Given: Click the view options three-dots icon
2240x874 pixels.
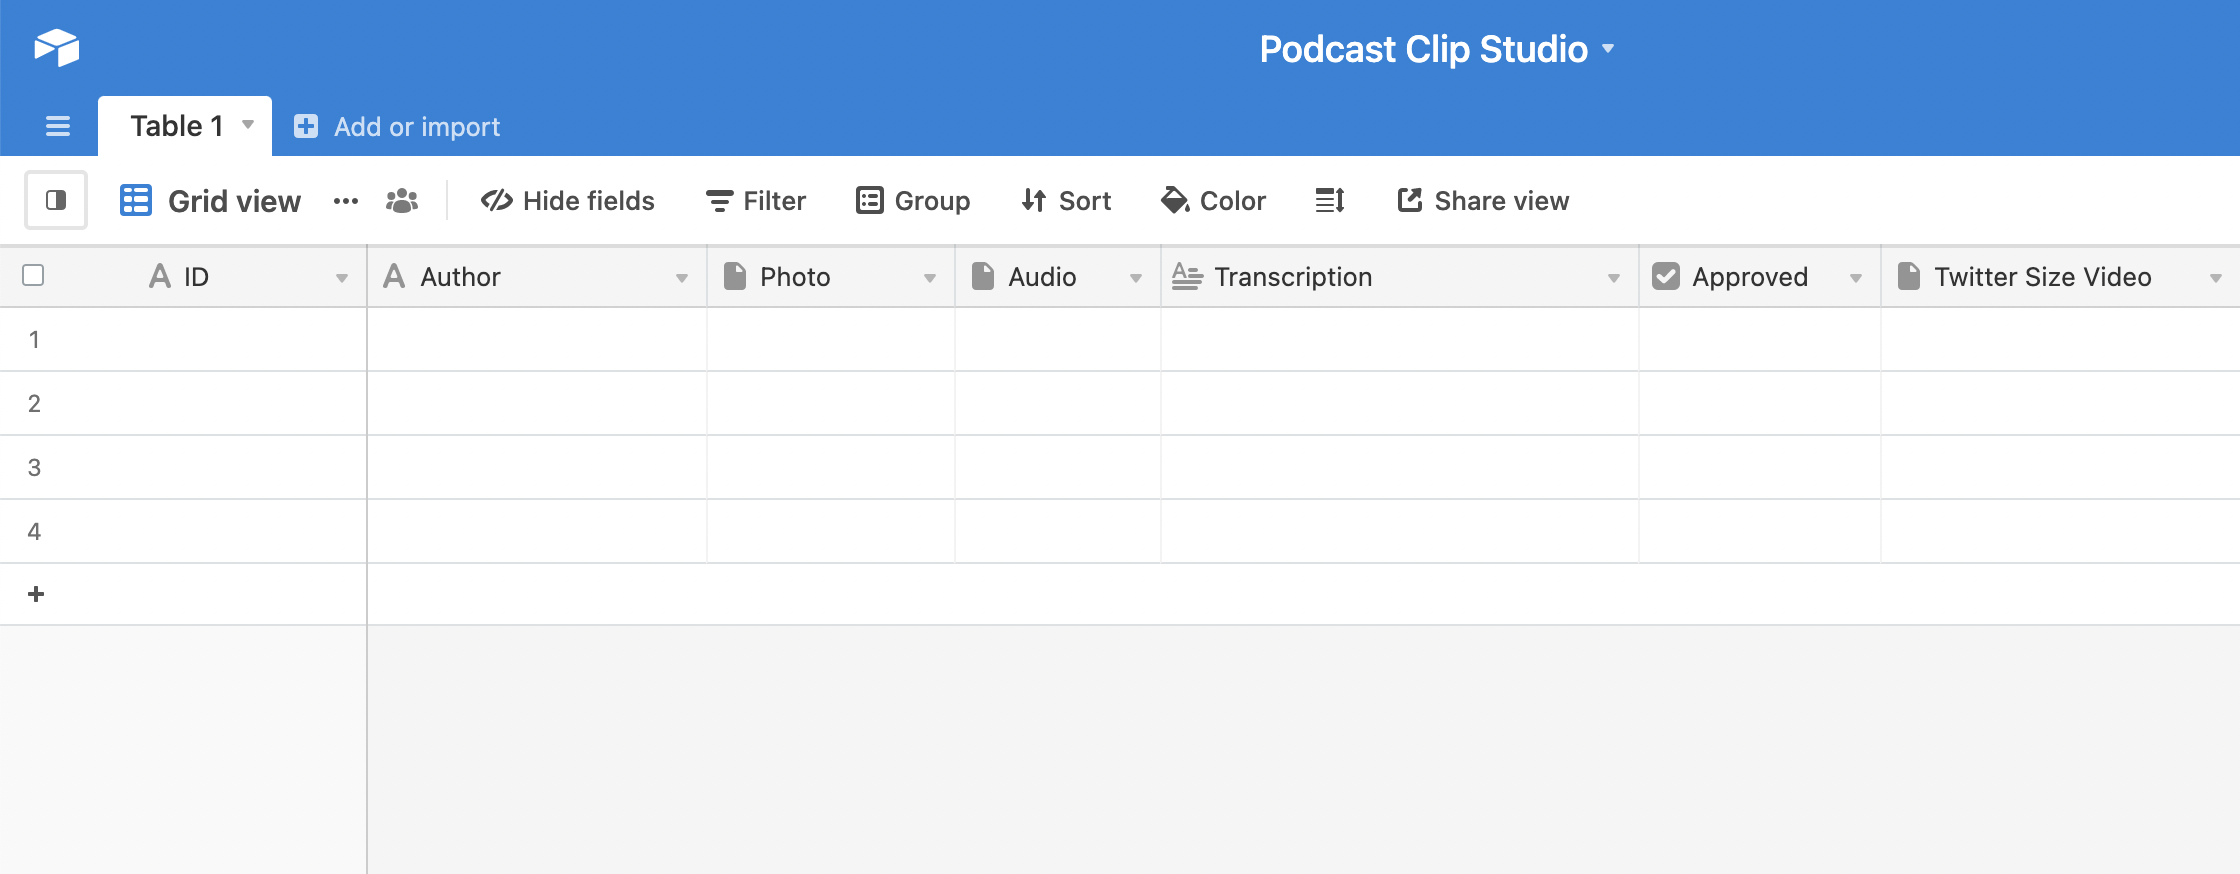Looking at the screenshot, I should point(346,201).
